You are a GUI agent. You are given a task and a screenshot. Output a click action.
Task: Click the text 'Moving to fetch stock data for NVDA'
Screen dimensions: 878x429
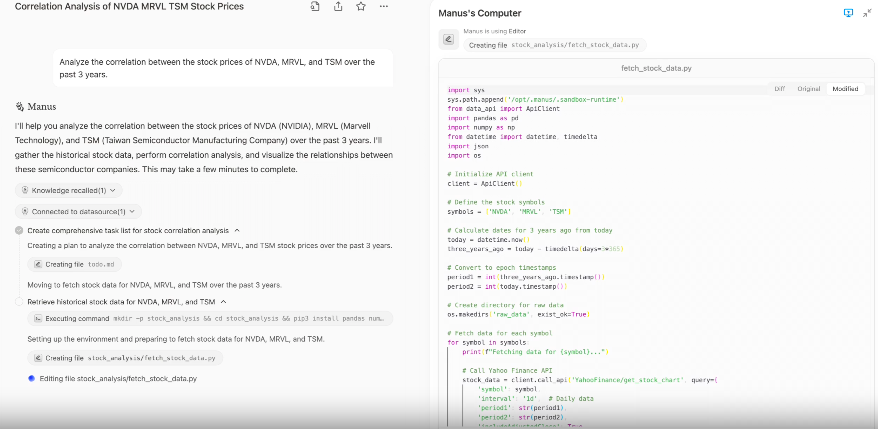pos(155,285)
